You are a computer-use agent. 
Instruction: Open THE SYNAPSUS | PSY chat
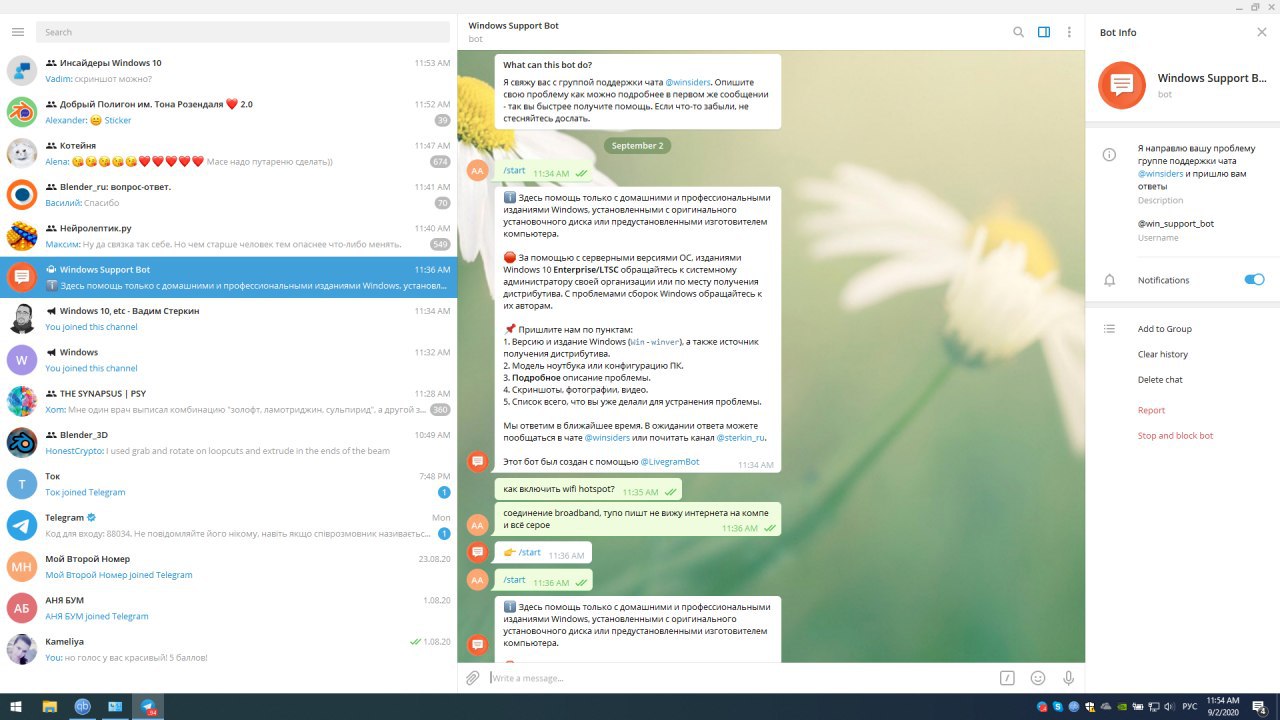(x=228, y=401)
